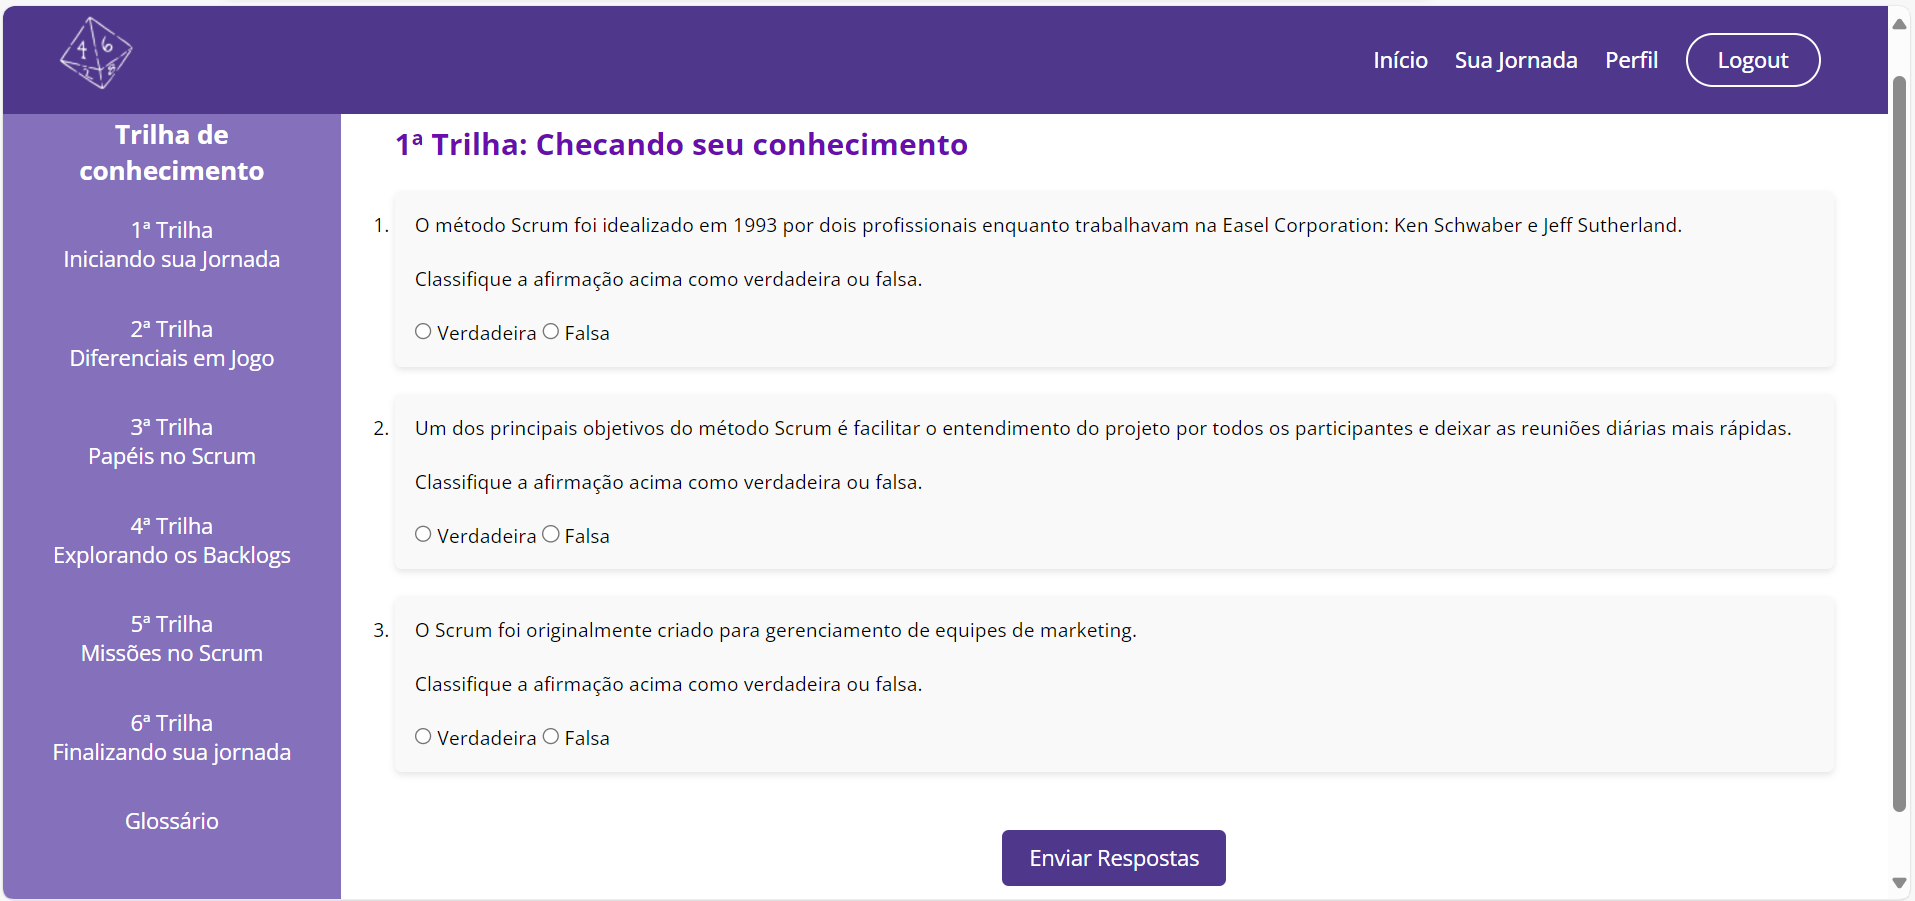
Task: Open the Início menu item
Action: tap(1400, 60)
